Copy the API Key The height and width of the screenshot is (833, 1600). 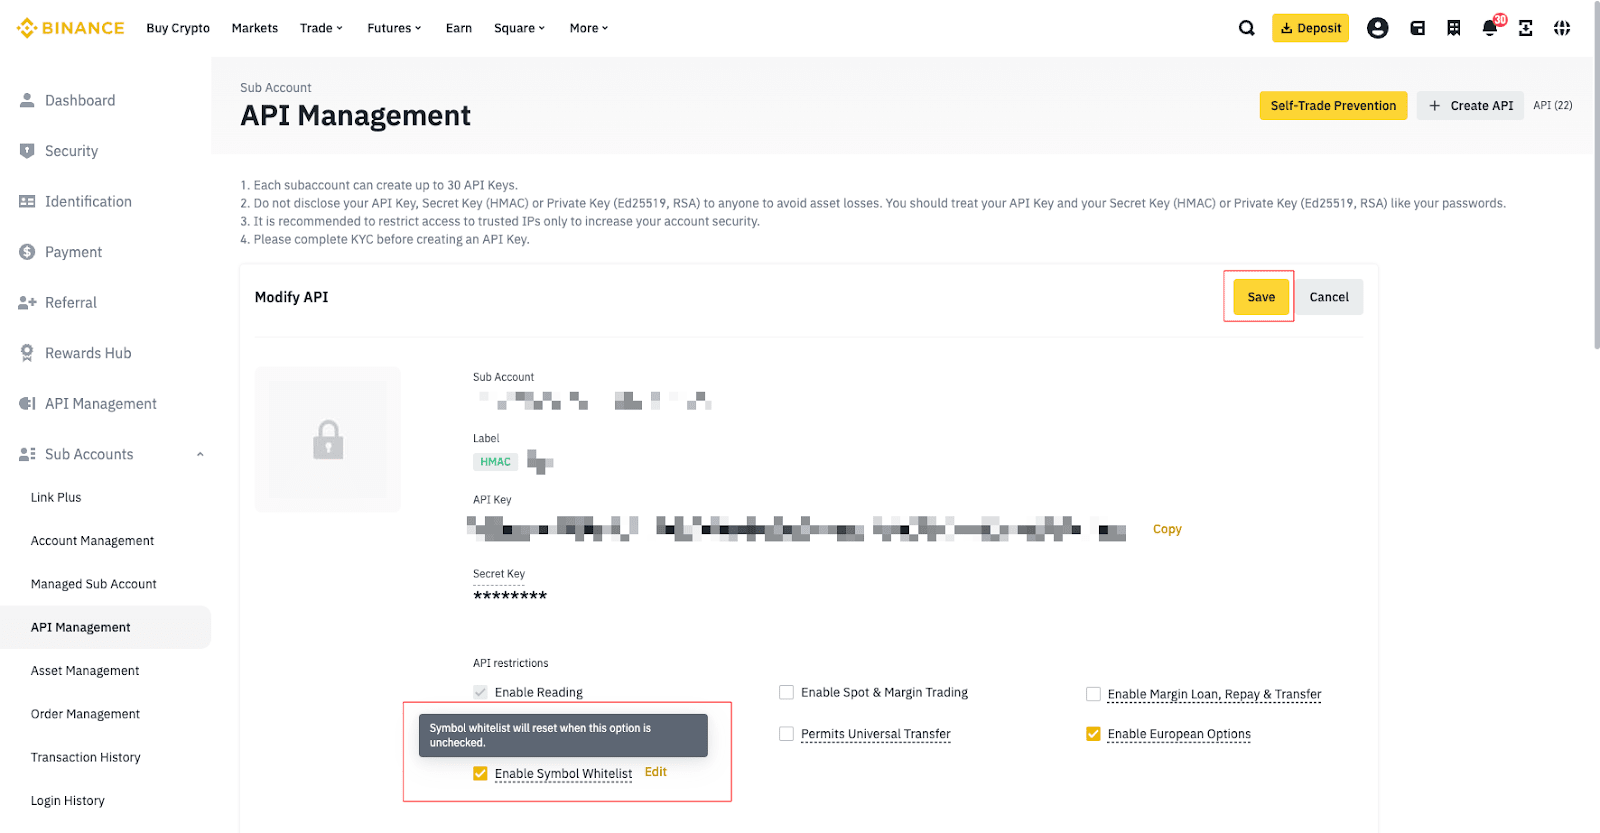pyautogui.click(x=1167, y=529)
